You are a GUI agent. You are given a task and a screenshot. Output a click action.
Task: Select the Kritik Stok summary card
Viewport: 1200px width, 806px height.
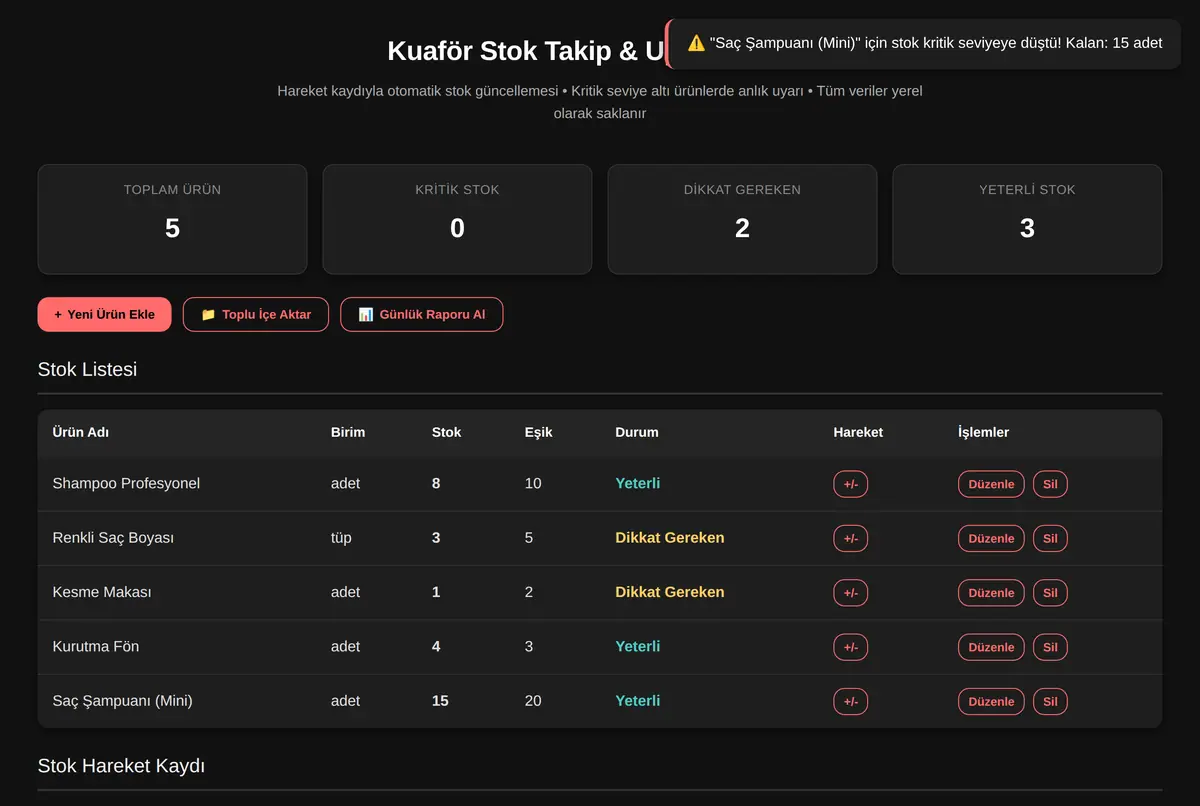[457, 219]
